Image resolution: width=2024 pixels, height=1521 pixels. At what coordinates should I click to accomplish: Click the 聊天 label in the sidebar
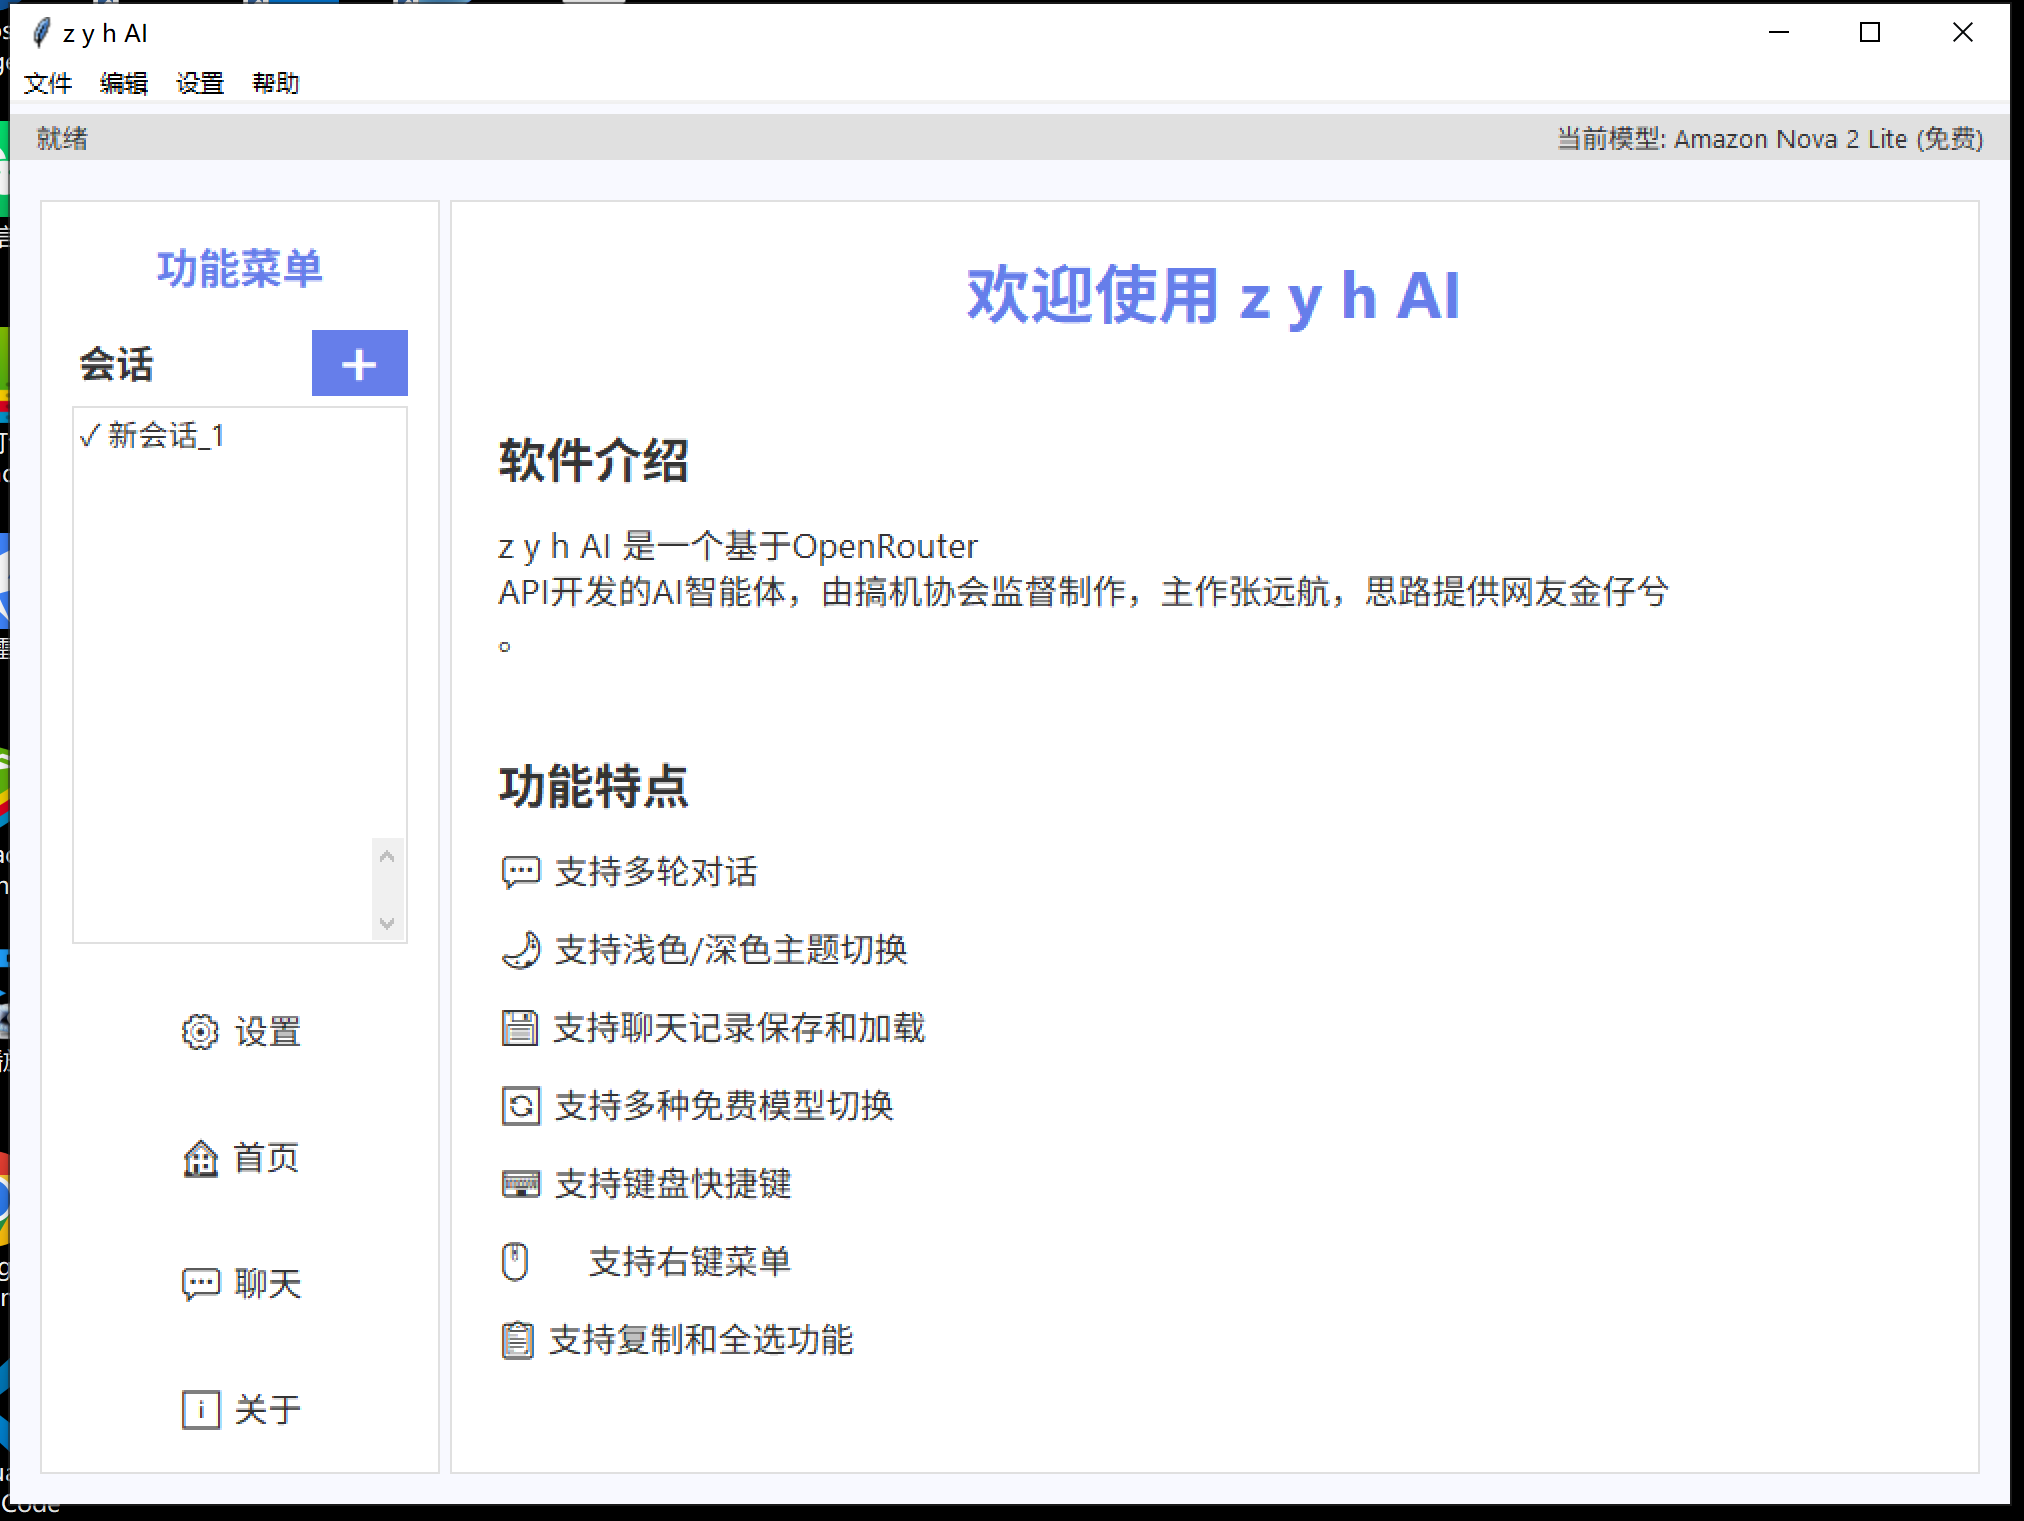[x=267, y=1283]
